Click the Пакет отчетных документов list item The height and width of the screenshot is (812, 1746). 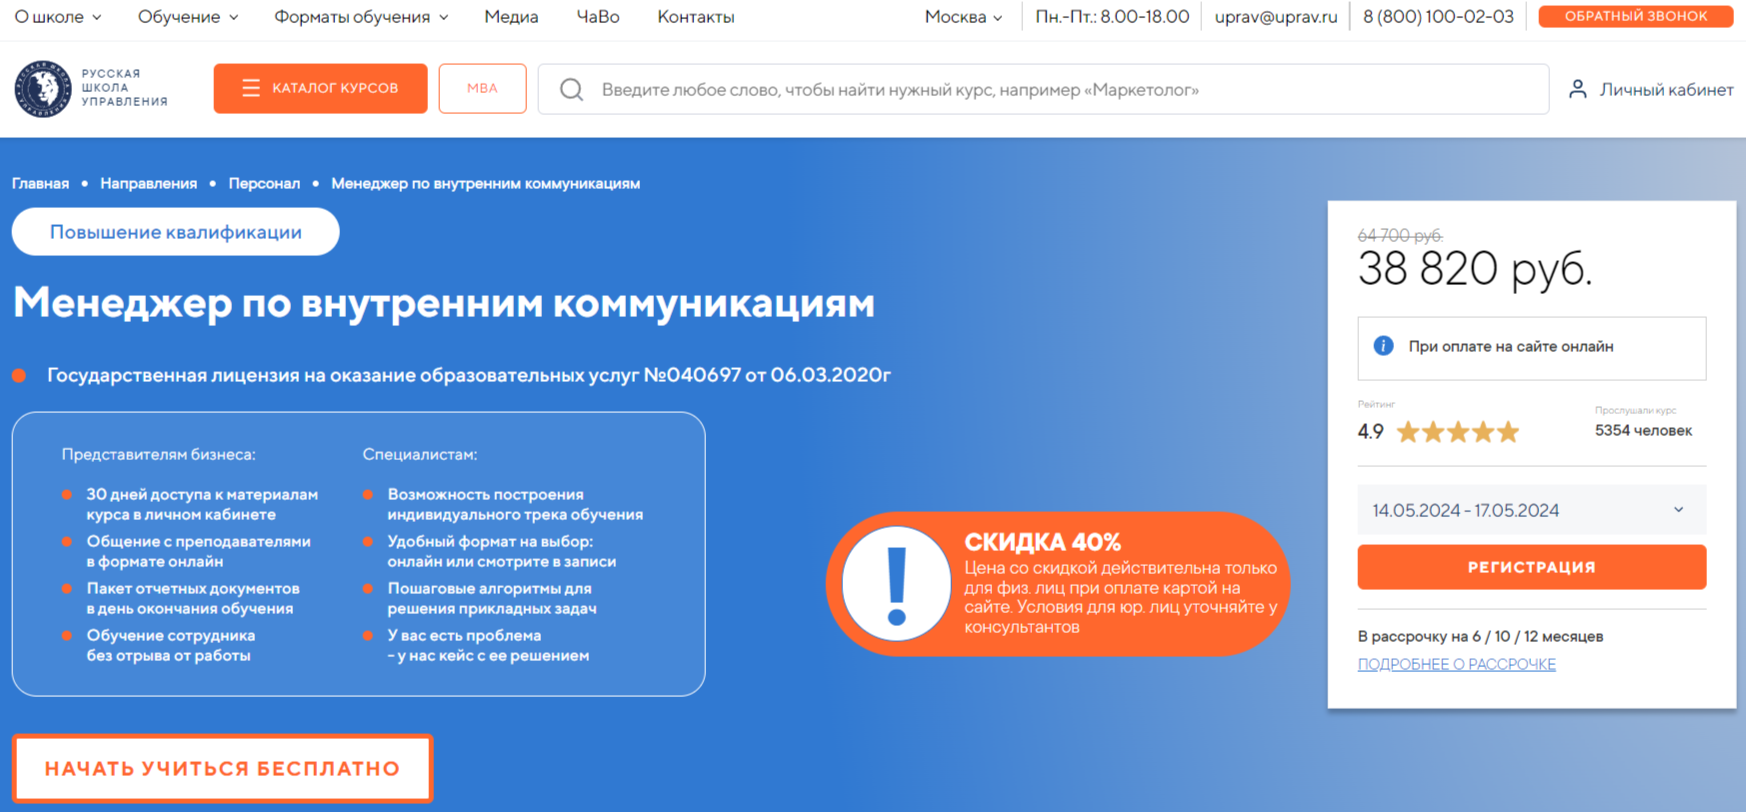tap(193, 598)
